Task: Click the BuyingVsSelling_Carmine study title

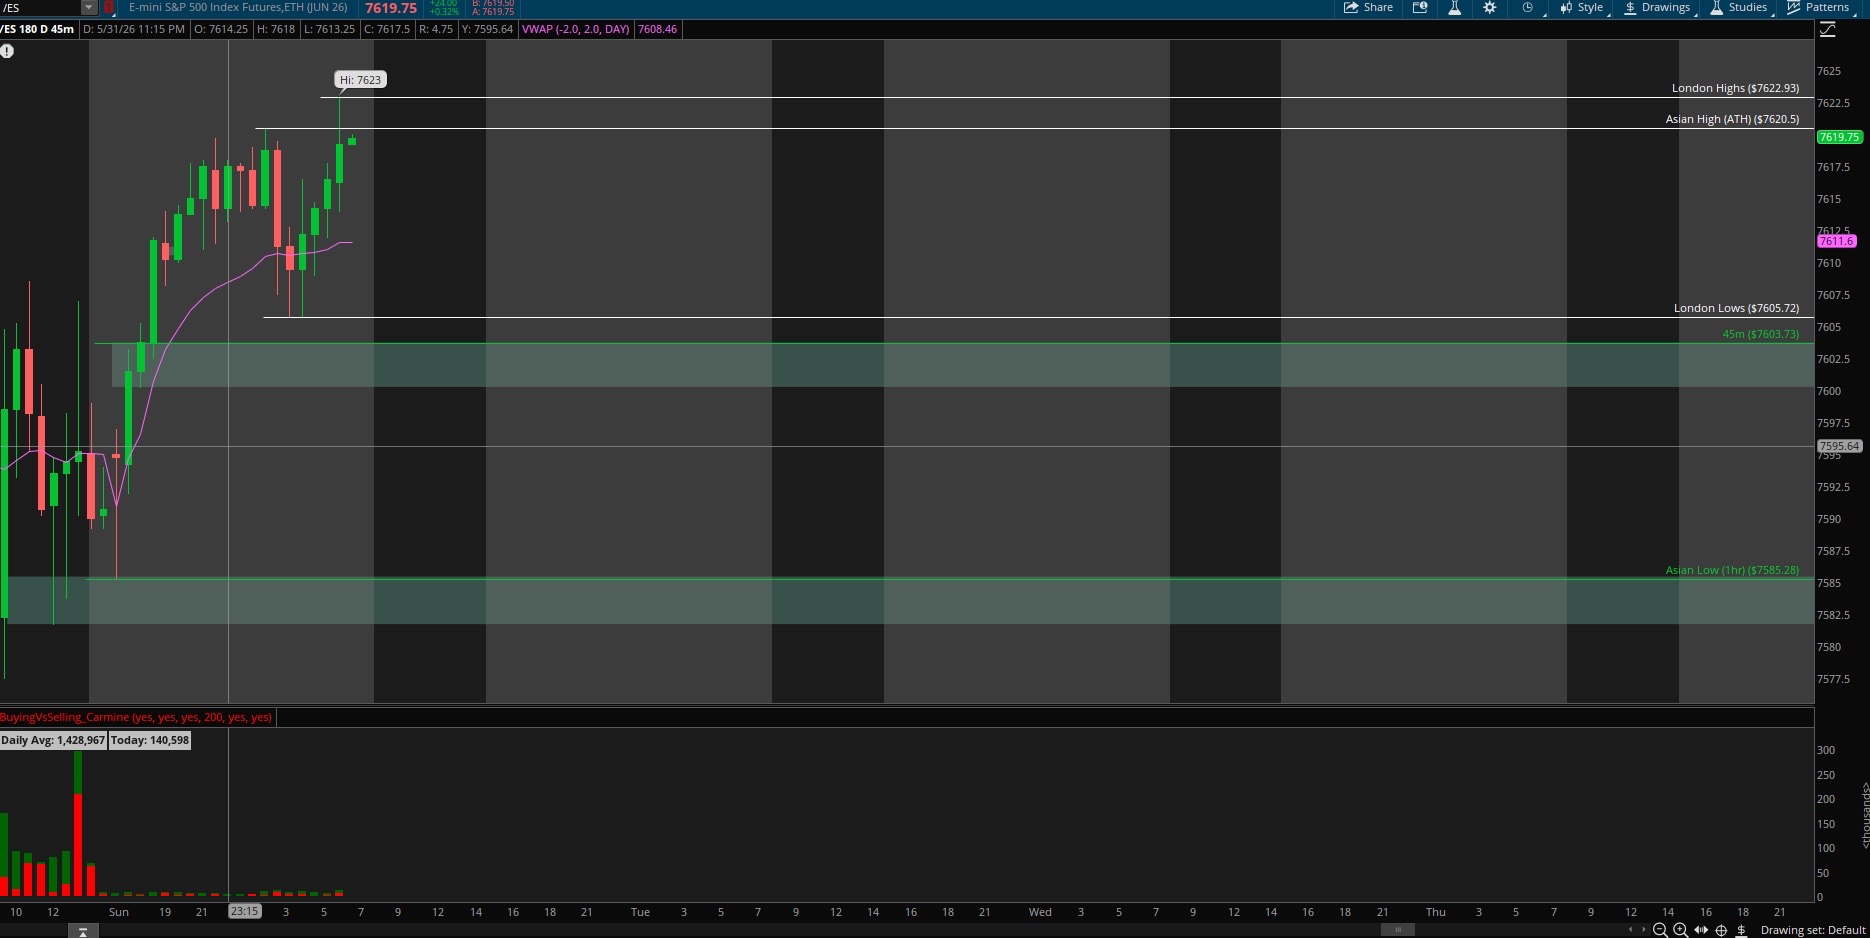Action: 136,717
